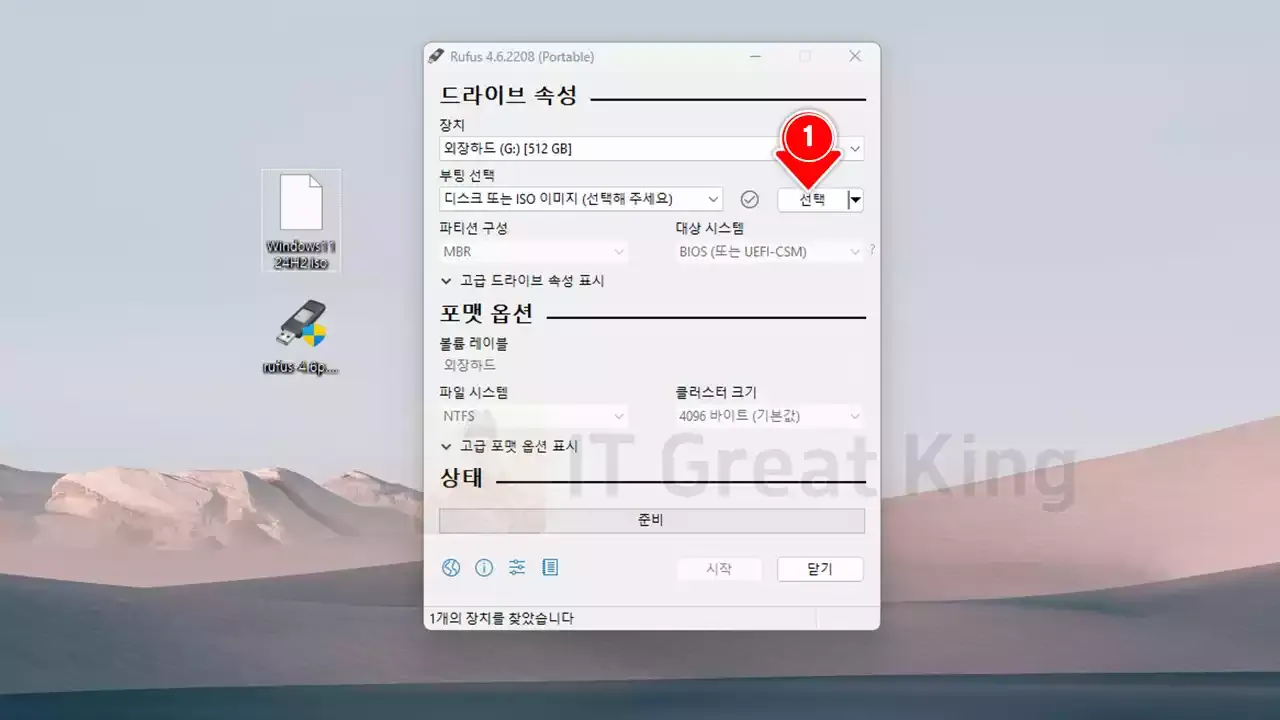Select the rufus 4.6p desktop shortcut
This screenshot has height=720, width=1280.
tap(301, 336)
